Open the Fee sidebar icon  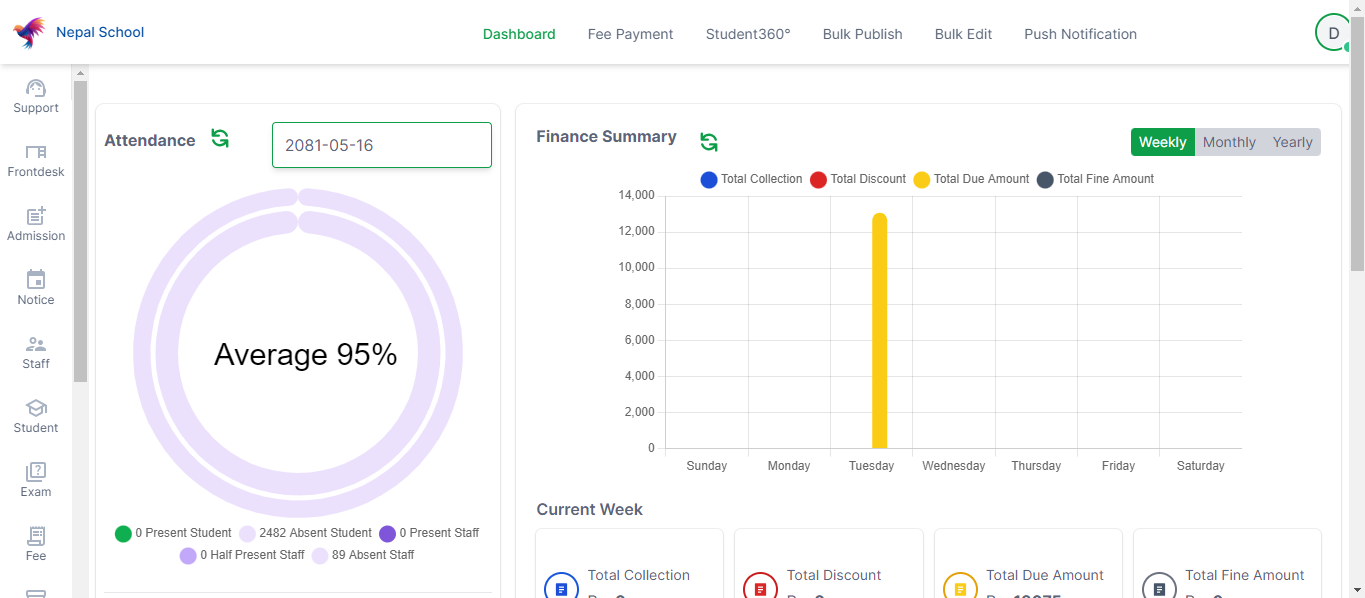pos(36,537)
